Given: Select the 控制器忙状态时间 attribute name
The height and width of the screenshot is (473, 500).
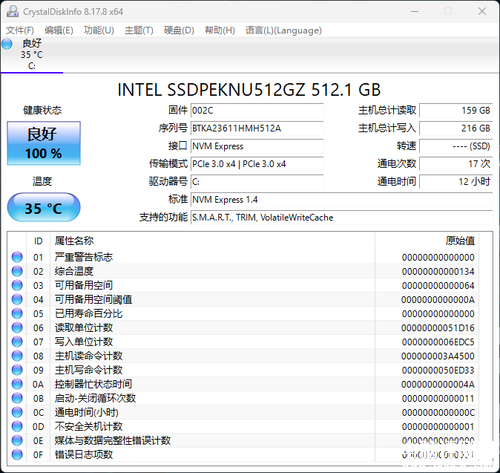Looking at the screenshot, I should click(x=93, y=384).
